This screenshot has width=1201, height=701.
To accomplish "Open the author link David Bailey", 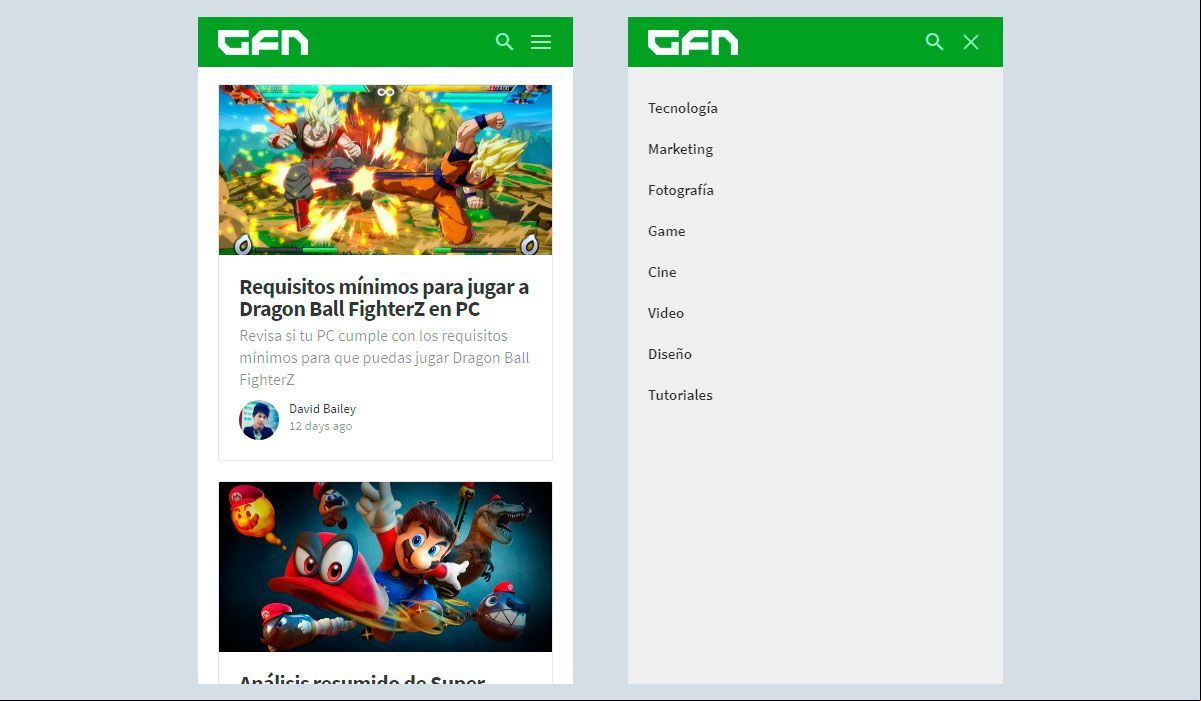I will click(322, 409).
